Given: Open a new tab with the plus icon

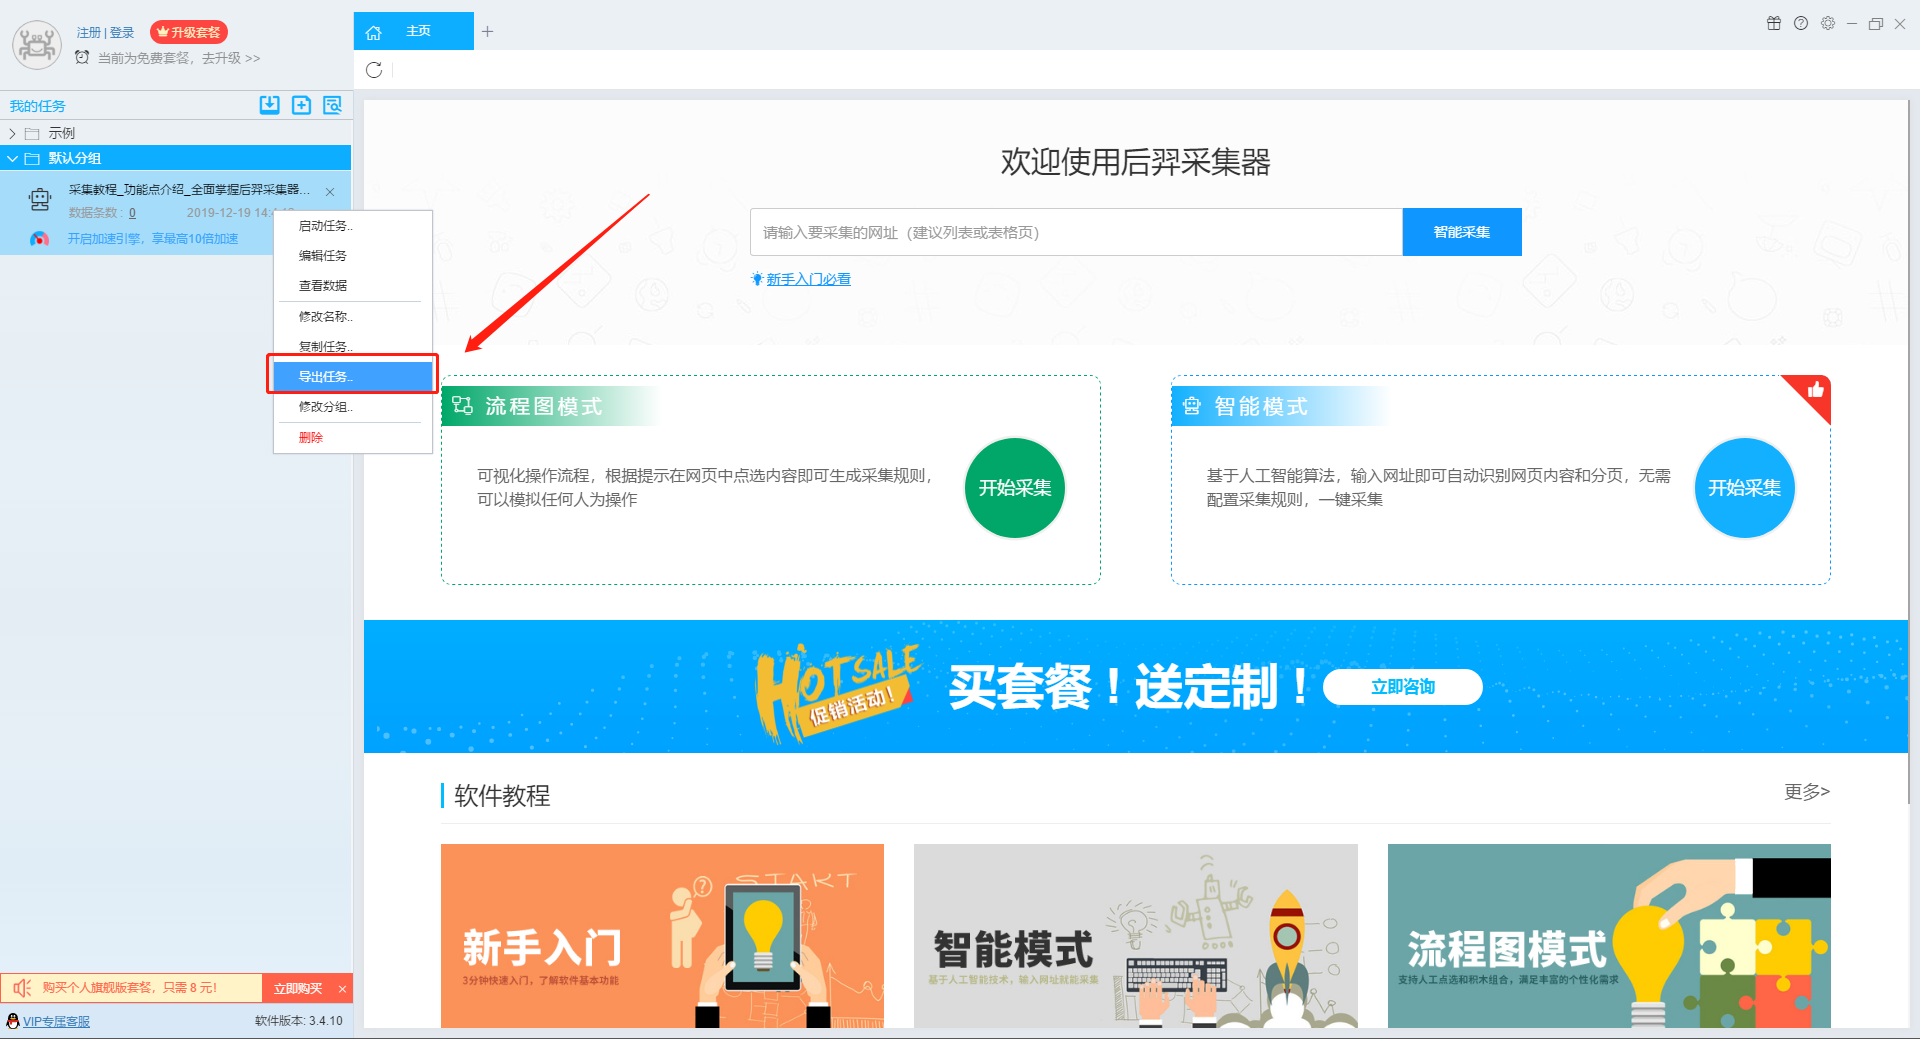Looking at the screenshot, I should (488, 31).
